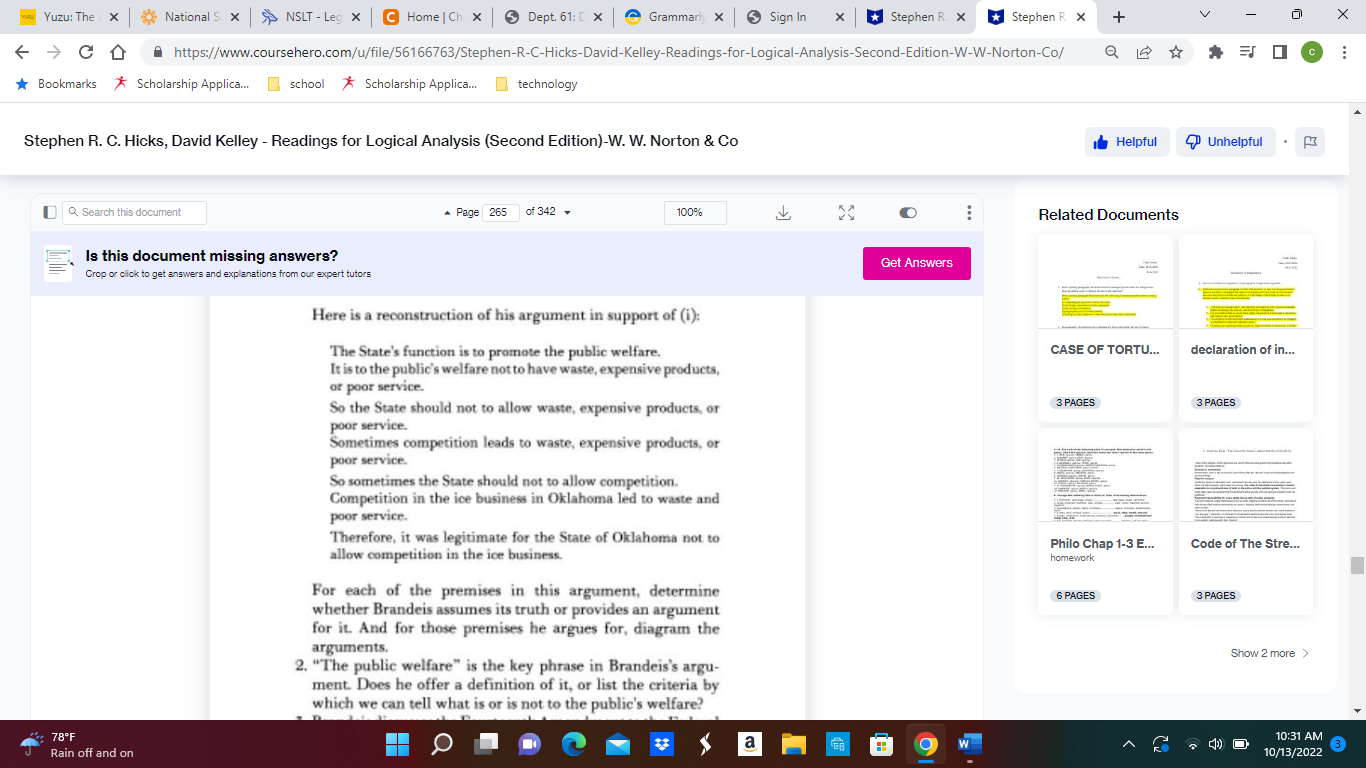This screenshot has width=1366, height=768.
Task: Enter fullscreen reading mode
Action: click(x=846, y=212)
